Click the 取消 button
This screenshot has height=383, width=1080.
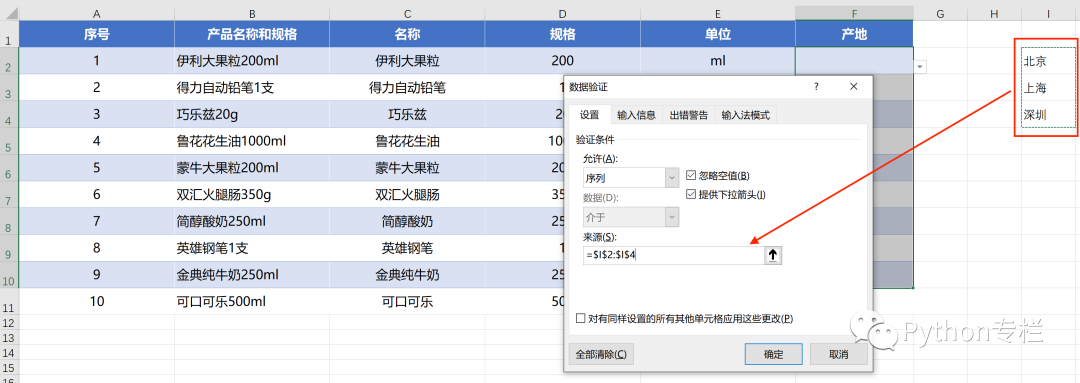click(x=838, y=354)
